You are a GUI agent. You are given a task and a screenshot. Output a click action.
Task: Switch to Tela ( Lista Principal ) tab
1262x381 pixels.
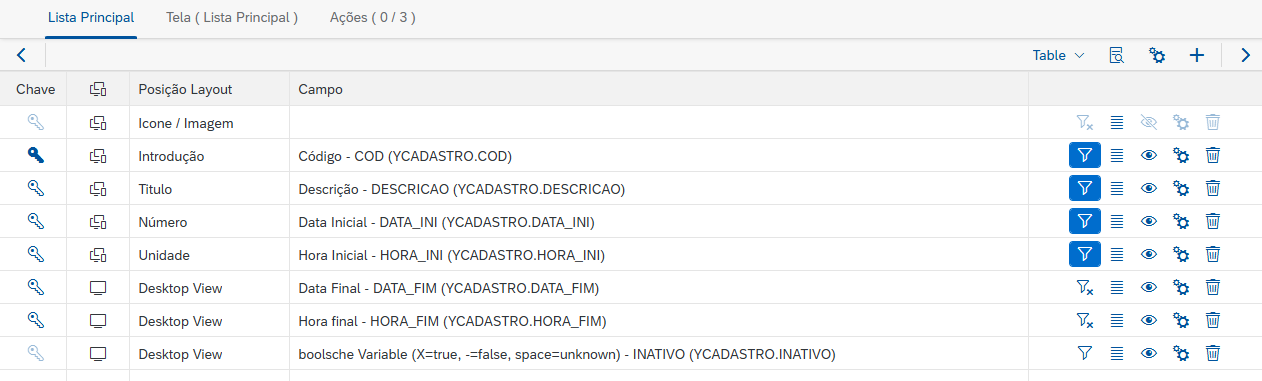tap(232, 18)
